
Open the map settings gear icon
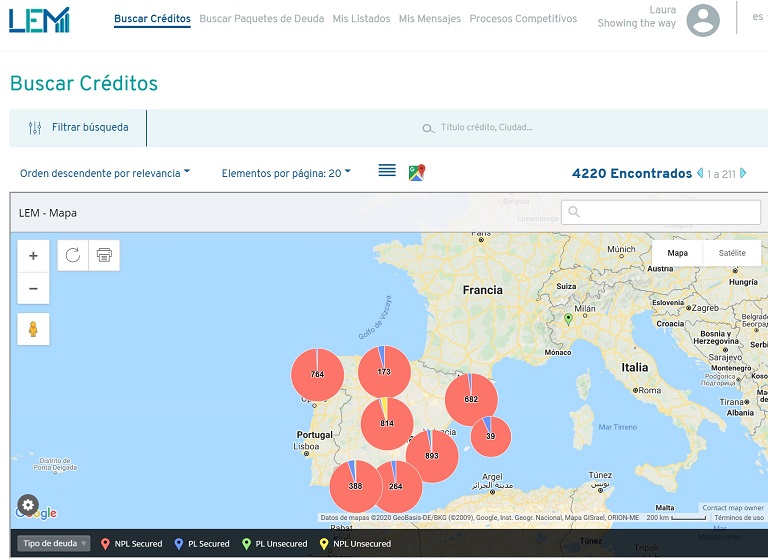tap(28, 505)
